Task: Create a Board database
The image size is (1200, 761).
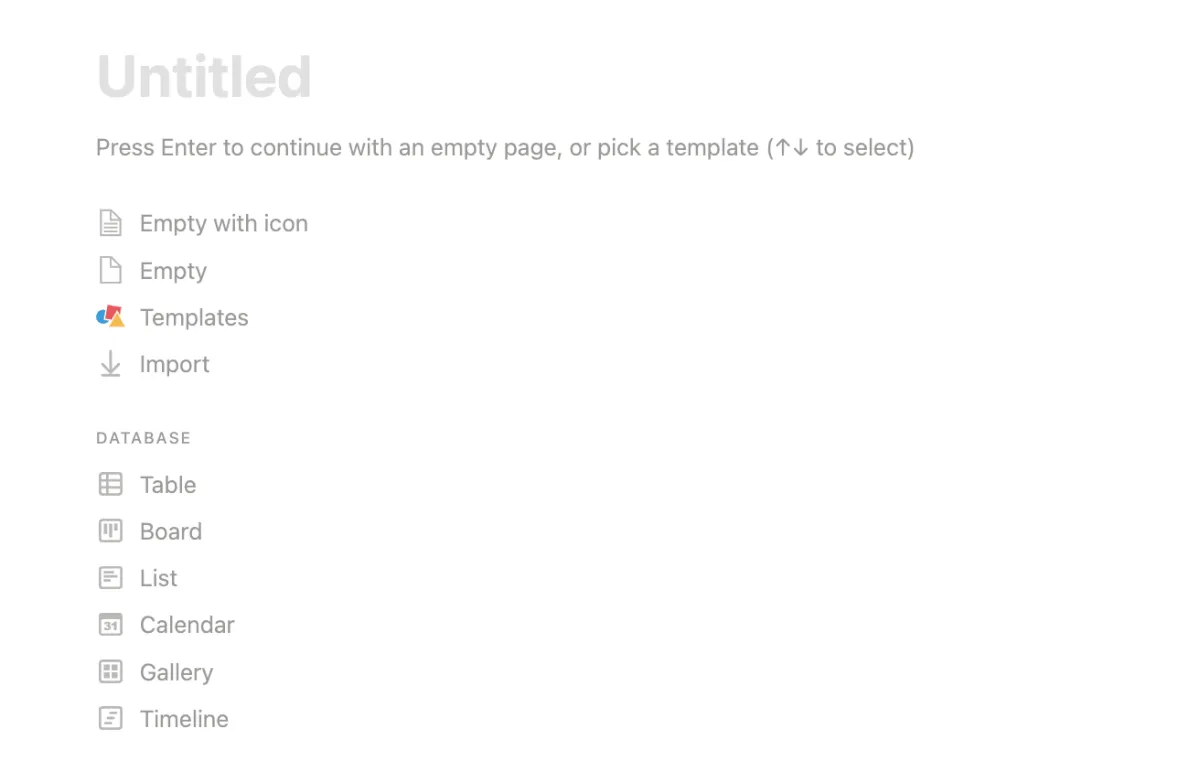Action: click(x=171, y=531)
